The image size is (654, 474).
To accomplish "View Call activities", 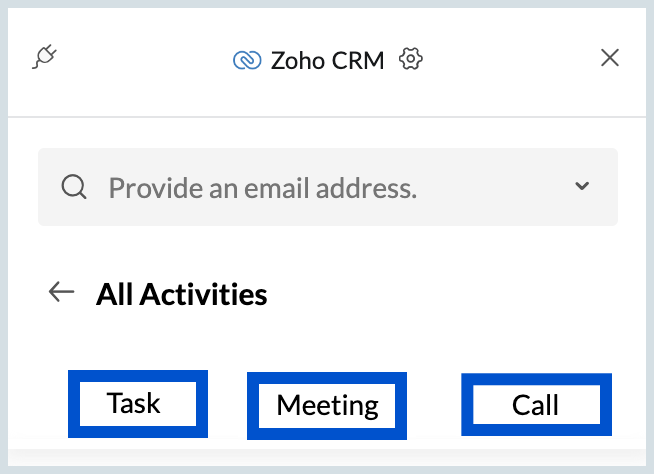I will pos(536,405).
